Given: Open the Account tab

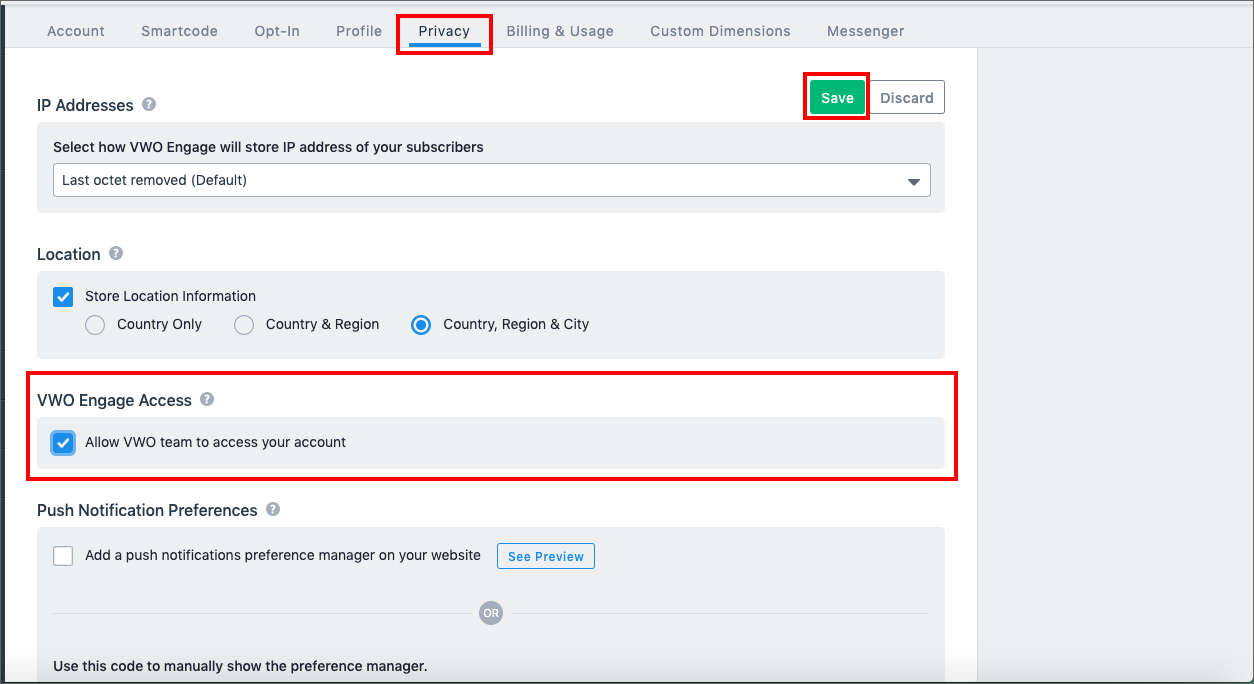Looking at the screenshot, I should pyautogui.click(x=76, y=31).
